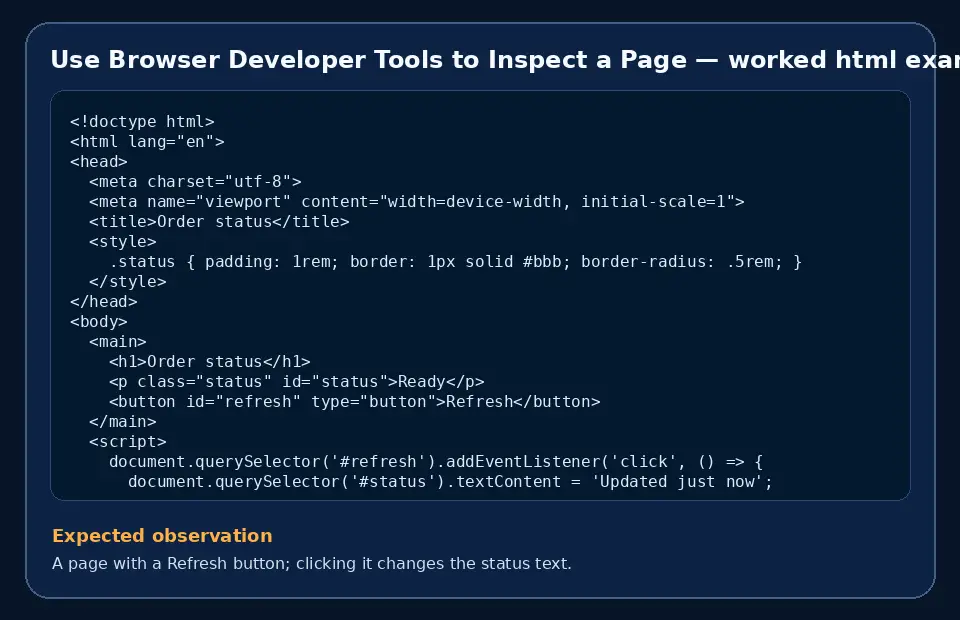The width and height of the screenshot is (960, 620).
Task: Click the '<!doctype html>' code line
Action: 142,122
